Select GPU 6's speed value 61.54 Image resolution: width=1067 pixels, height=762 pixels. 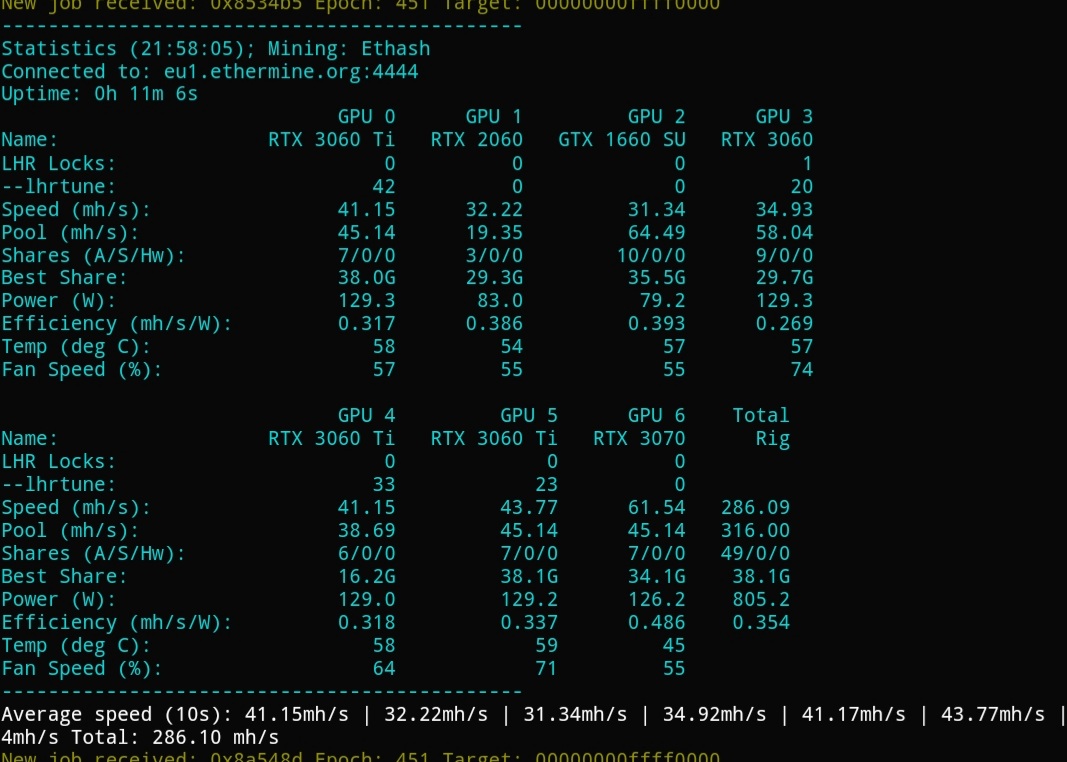[656, 508]
